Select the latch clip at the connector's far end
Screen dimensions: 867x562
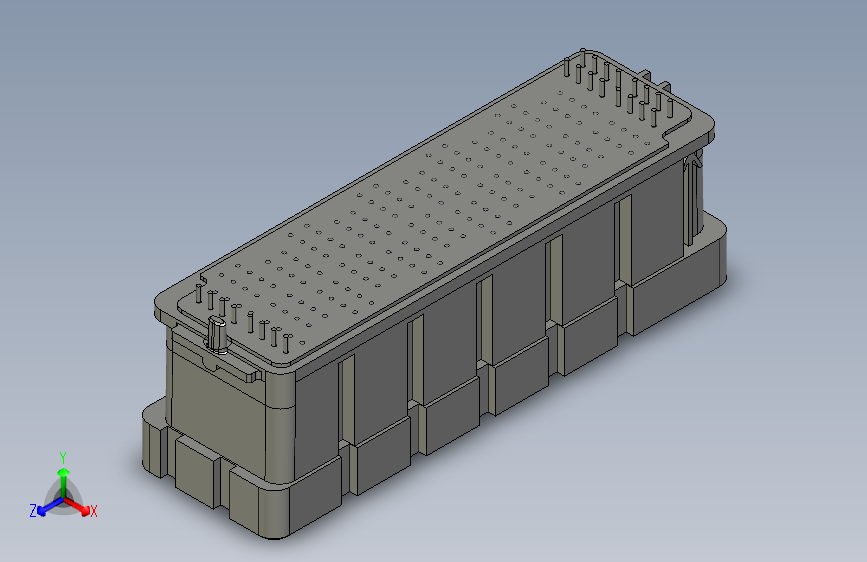point(693,199)
